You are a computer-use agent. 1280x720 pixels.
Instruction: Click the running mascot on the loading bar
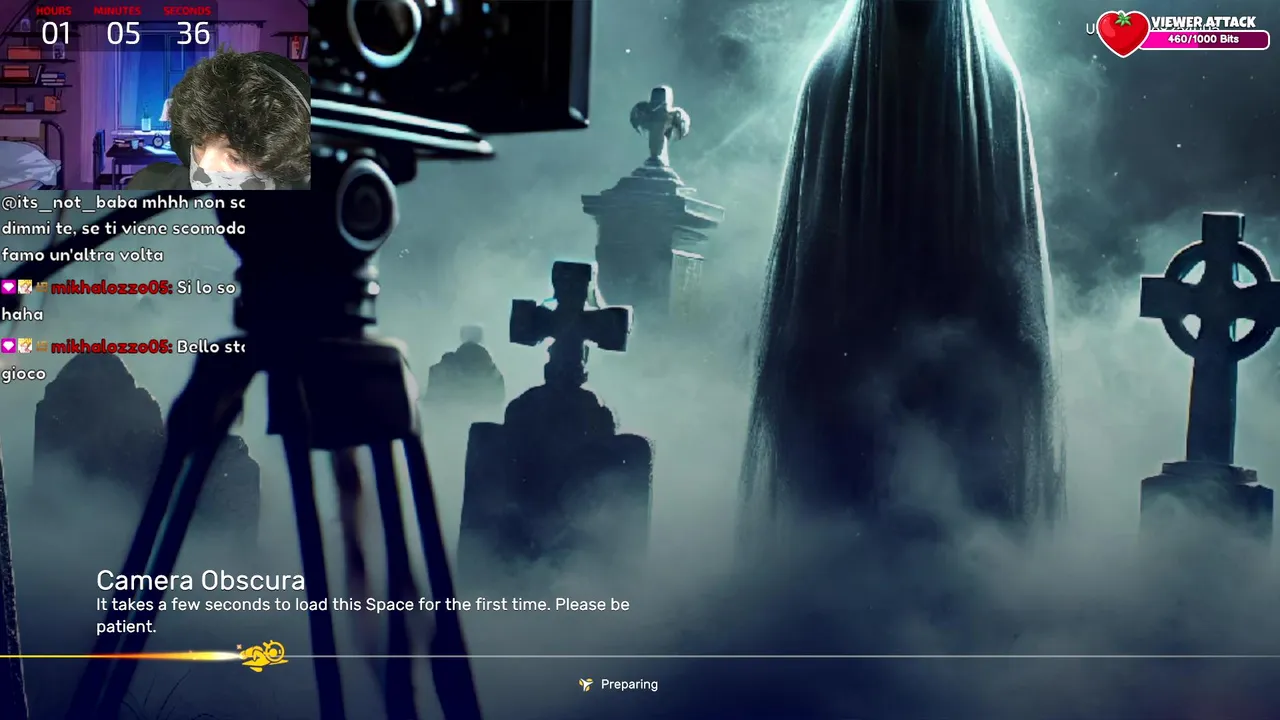(264, 655)
